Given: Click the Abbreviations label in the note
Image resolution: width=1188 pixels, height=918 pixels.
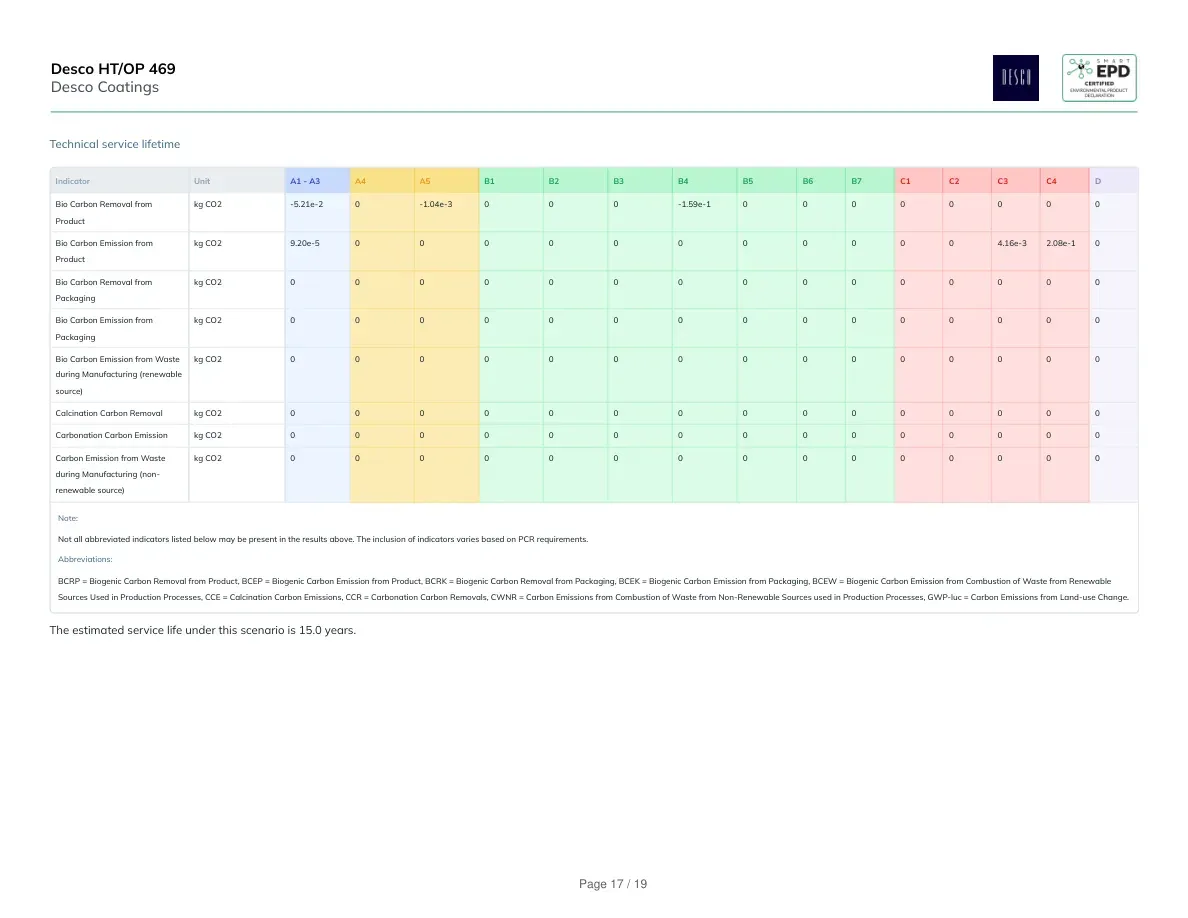Looking at the screenshot, I should [x=85, y=559].
